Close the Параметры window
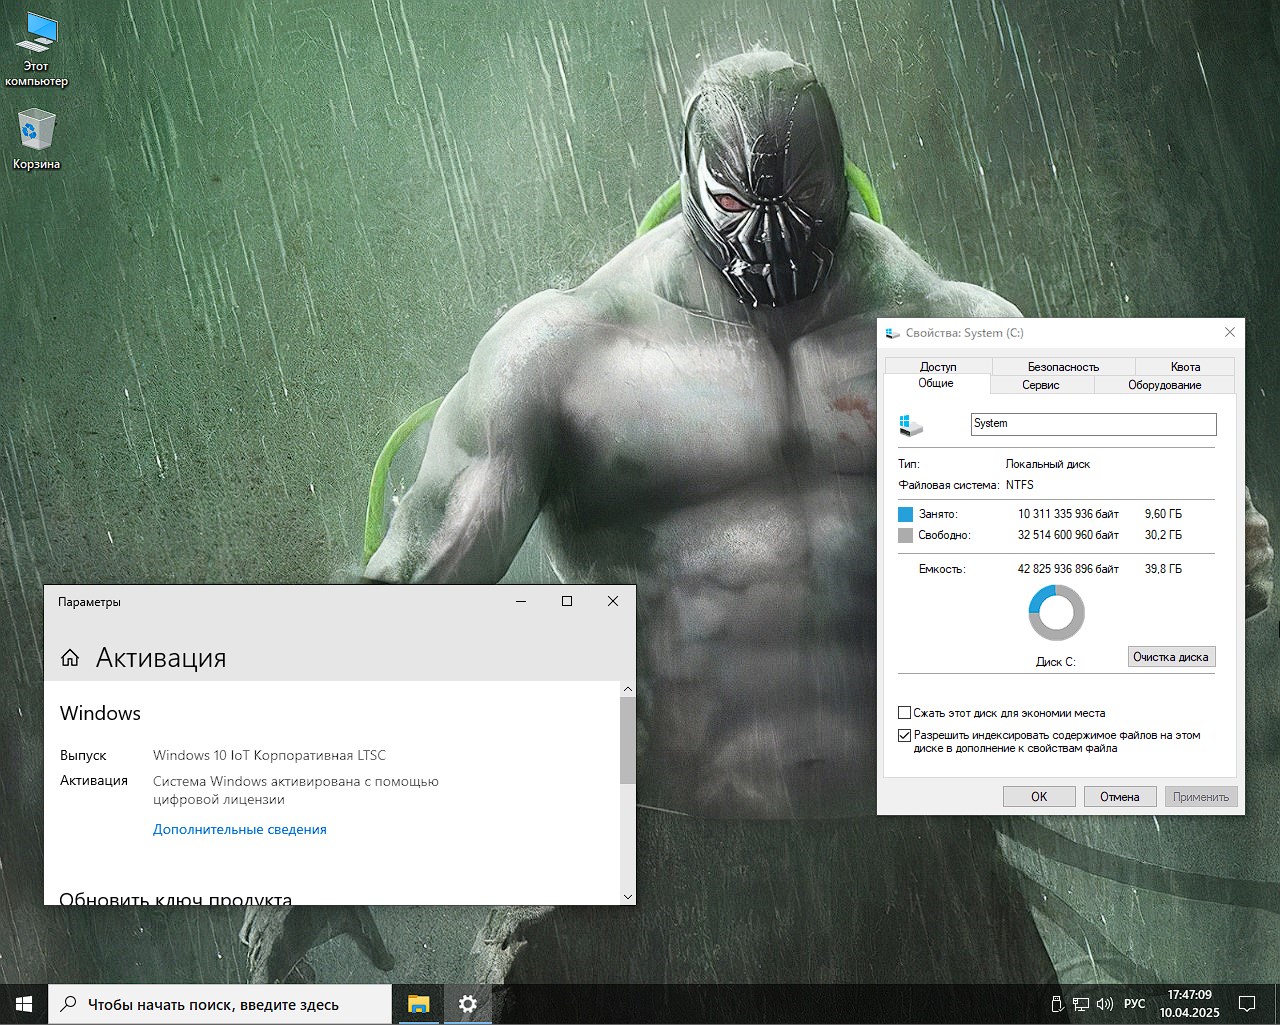Image resolution: width=1280 pixels, height=1025 pixels. pyautogui.click(x=613, y=601)
